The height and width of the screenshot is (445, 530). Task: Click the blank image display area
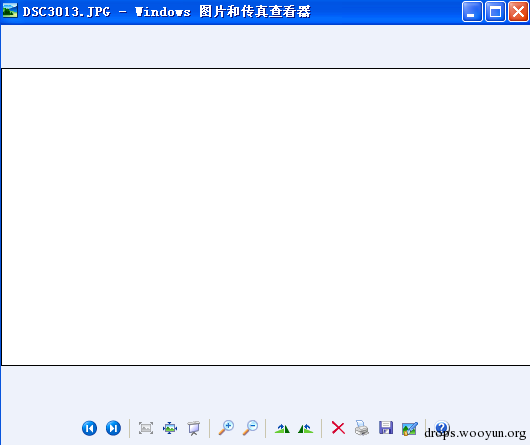266,217
